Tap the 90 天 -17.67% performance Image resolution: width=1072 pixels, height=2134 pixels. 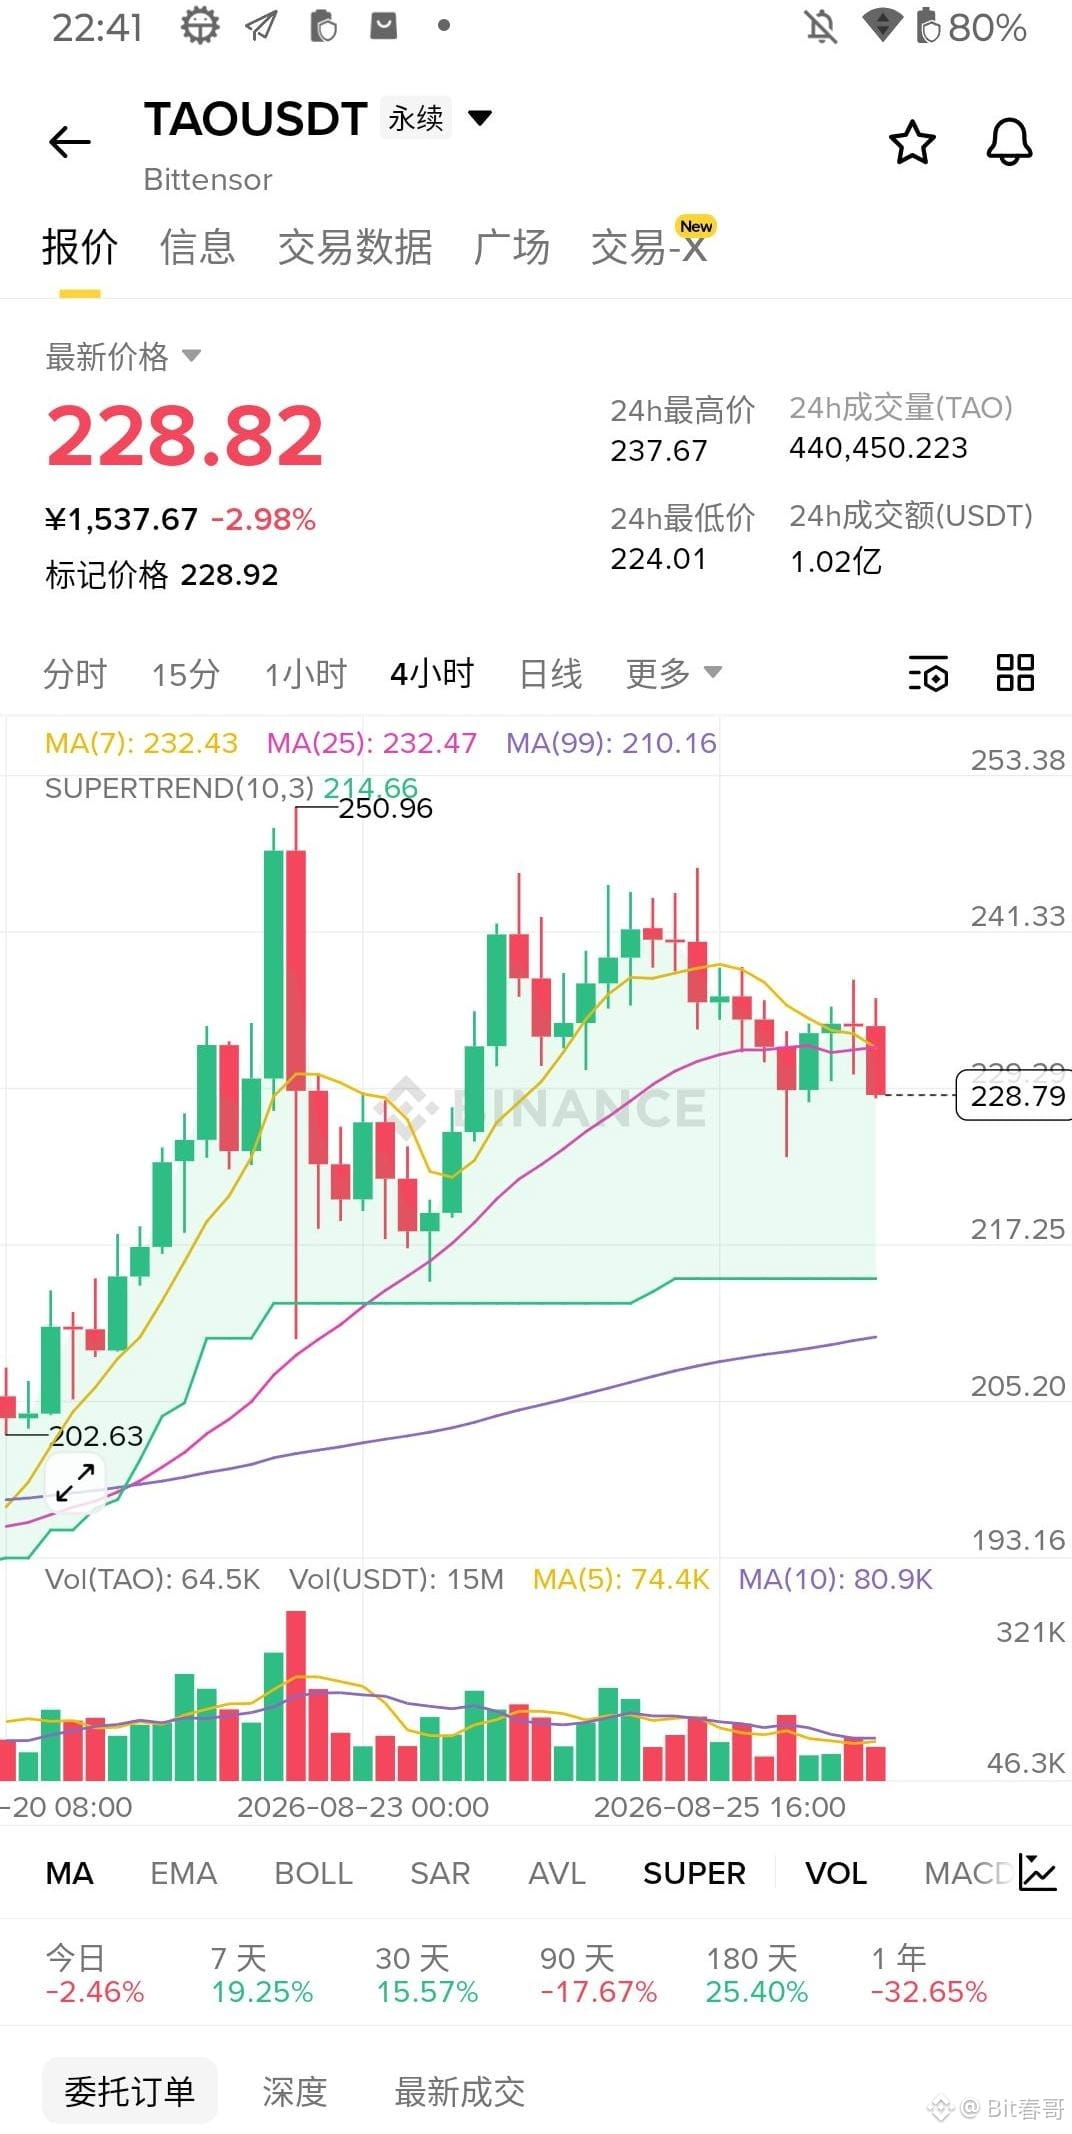pos(598,1974)
